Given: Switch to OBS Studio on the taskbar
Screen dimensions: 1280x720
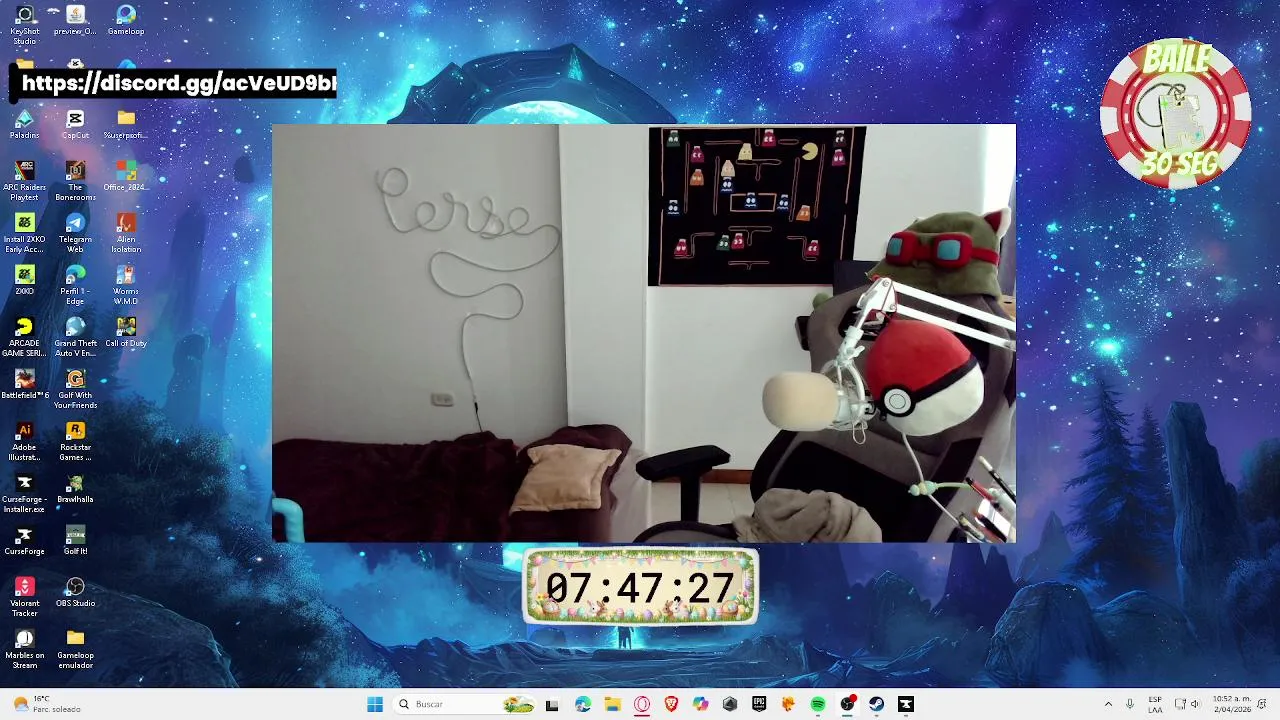Looking at the screenshot, I should [x=847, y=704].
